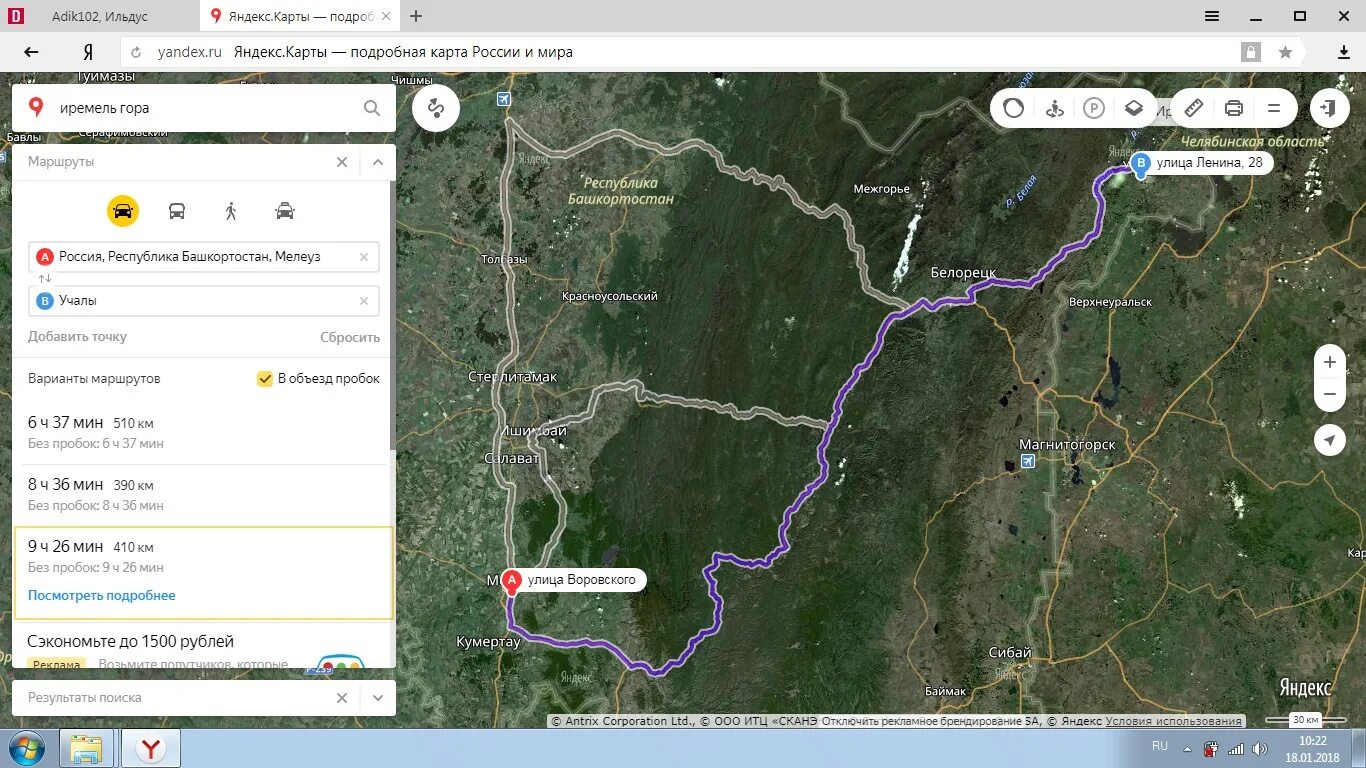Clear the Учалы destination point
The image size is (1366, 768).
(364, 300)
